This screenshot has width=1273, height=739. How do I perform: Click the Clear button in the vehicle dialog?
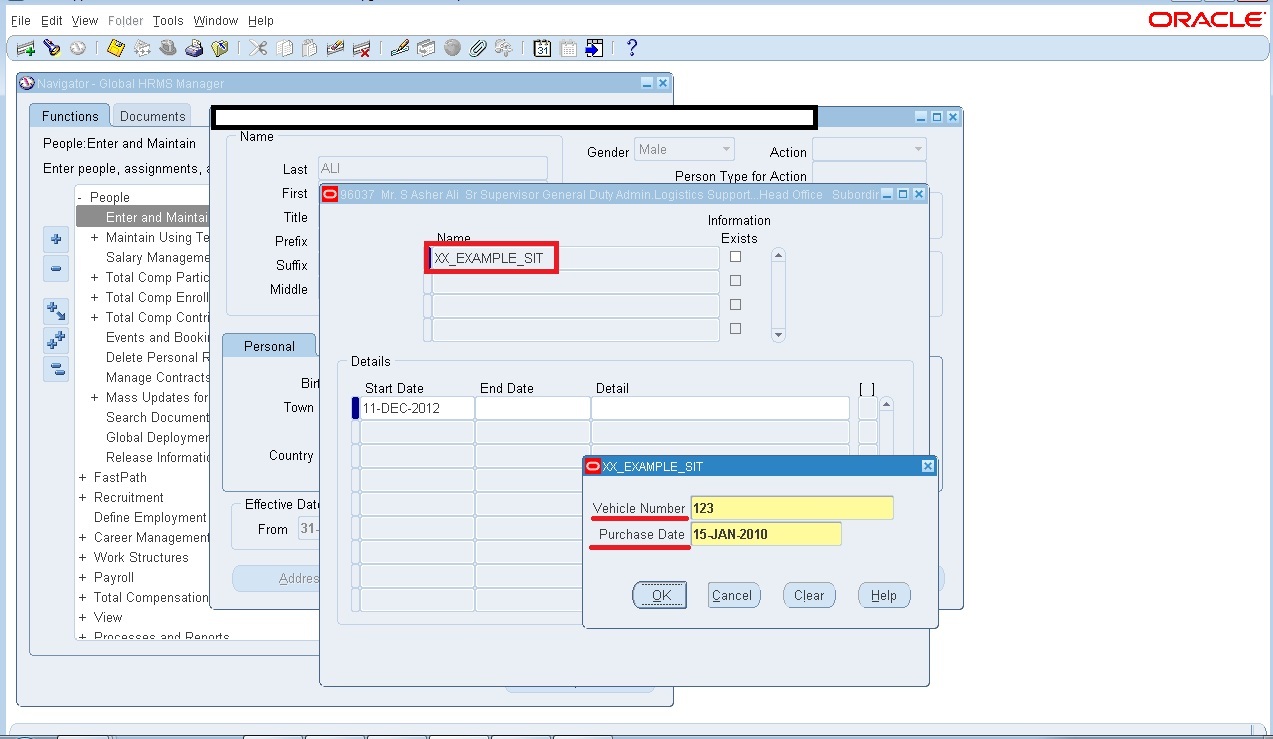tap(808, 594)
